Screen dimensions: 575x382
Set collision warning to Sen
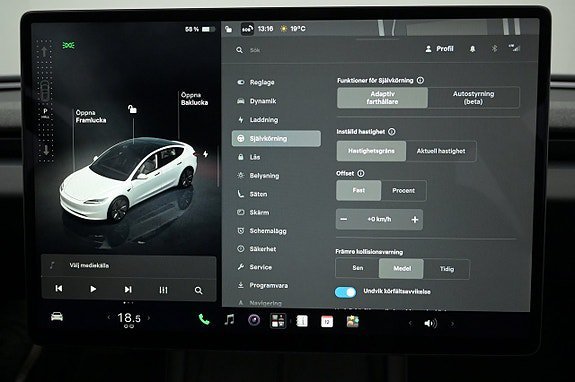click(358, 268)
